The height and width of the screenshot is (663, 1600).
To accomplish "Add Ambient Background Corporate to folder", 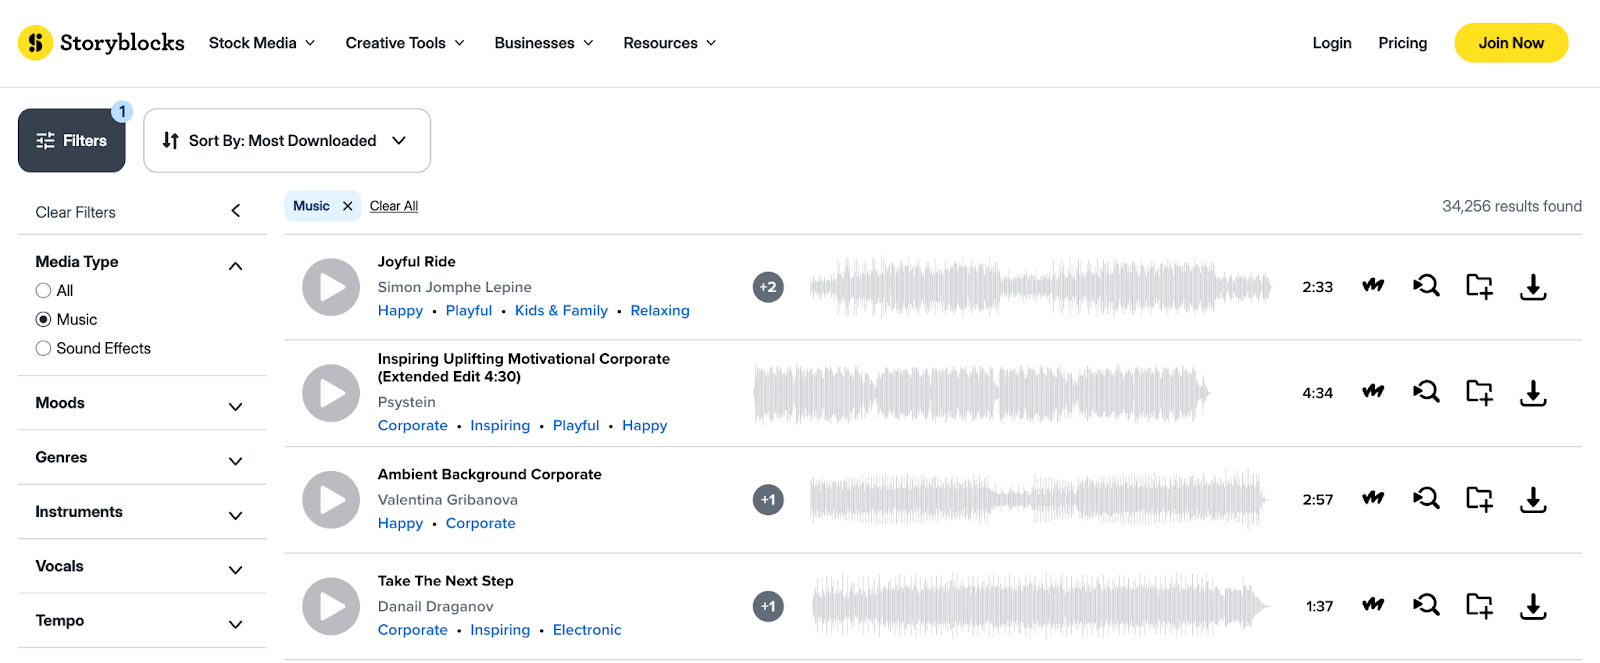I will point(1479,499).
